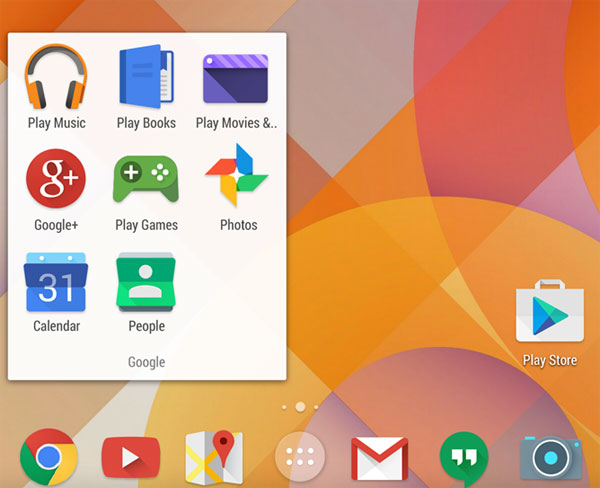
Task: Tap the "Play Games" label text
Action: pyautogui.click(x=147, y=225)
